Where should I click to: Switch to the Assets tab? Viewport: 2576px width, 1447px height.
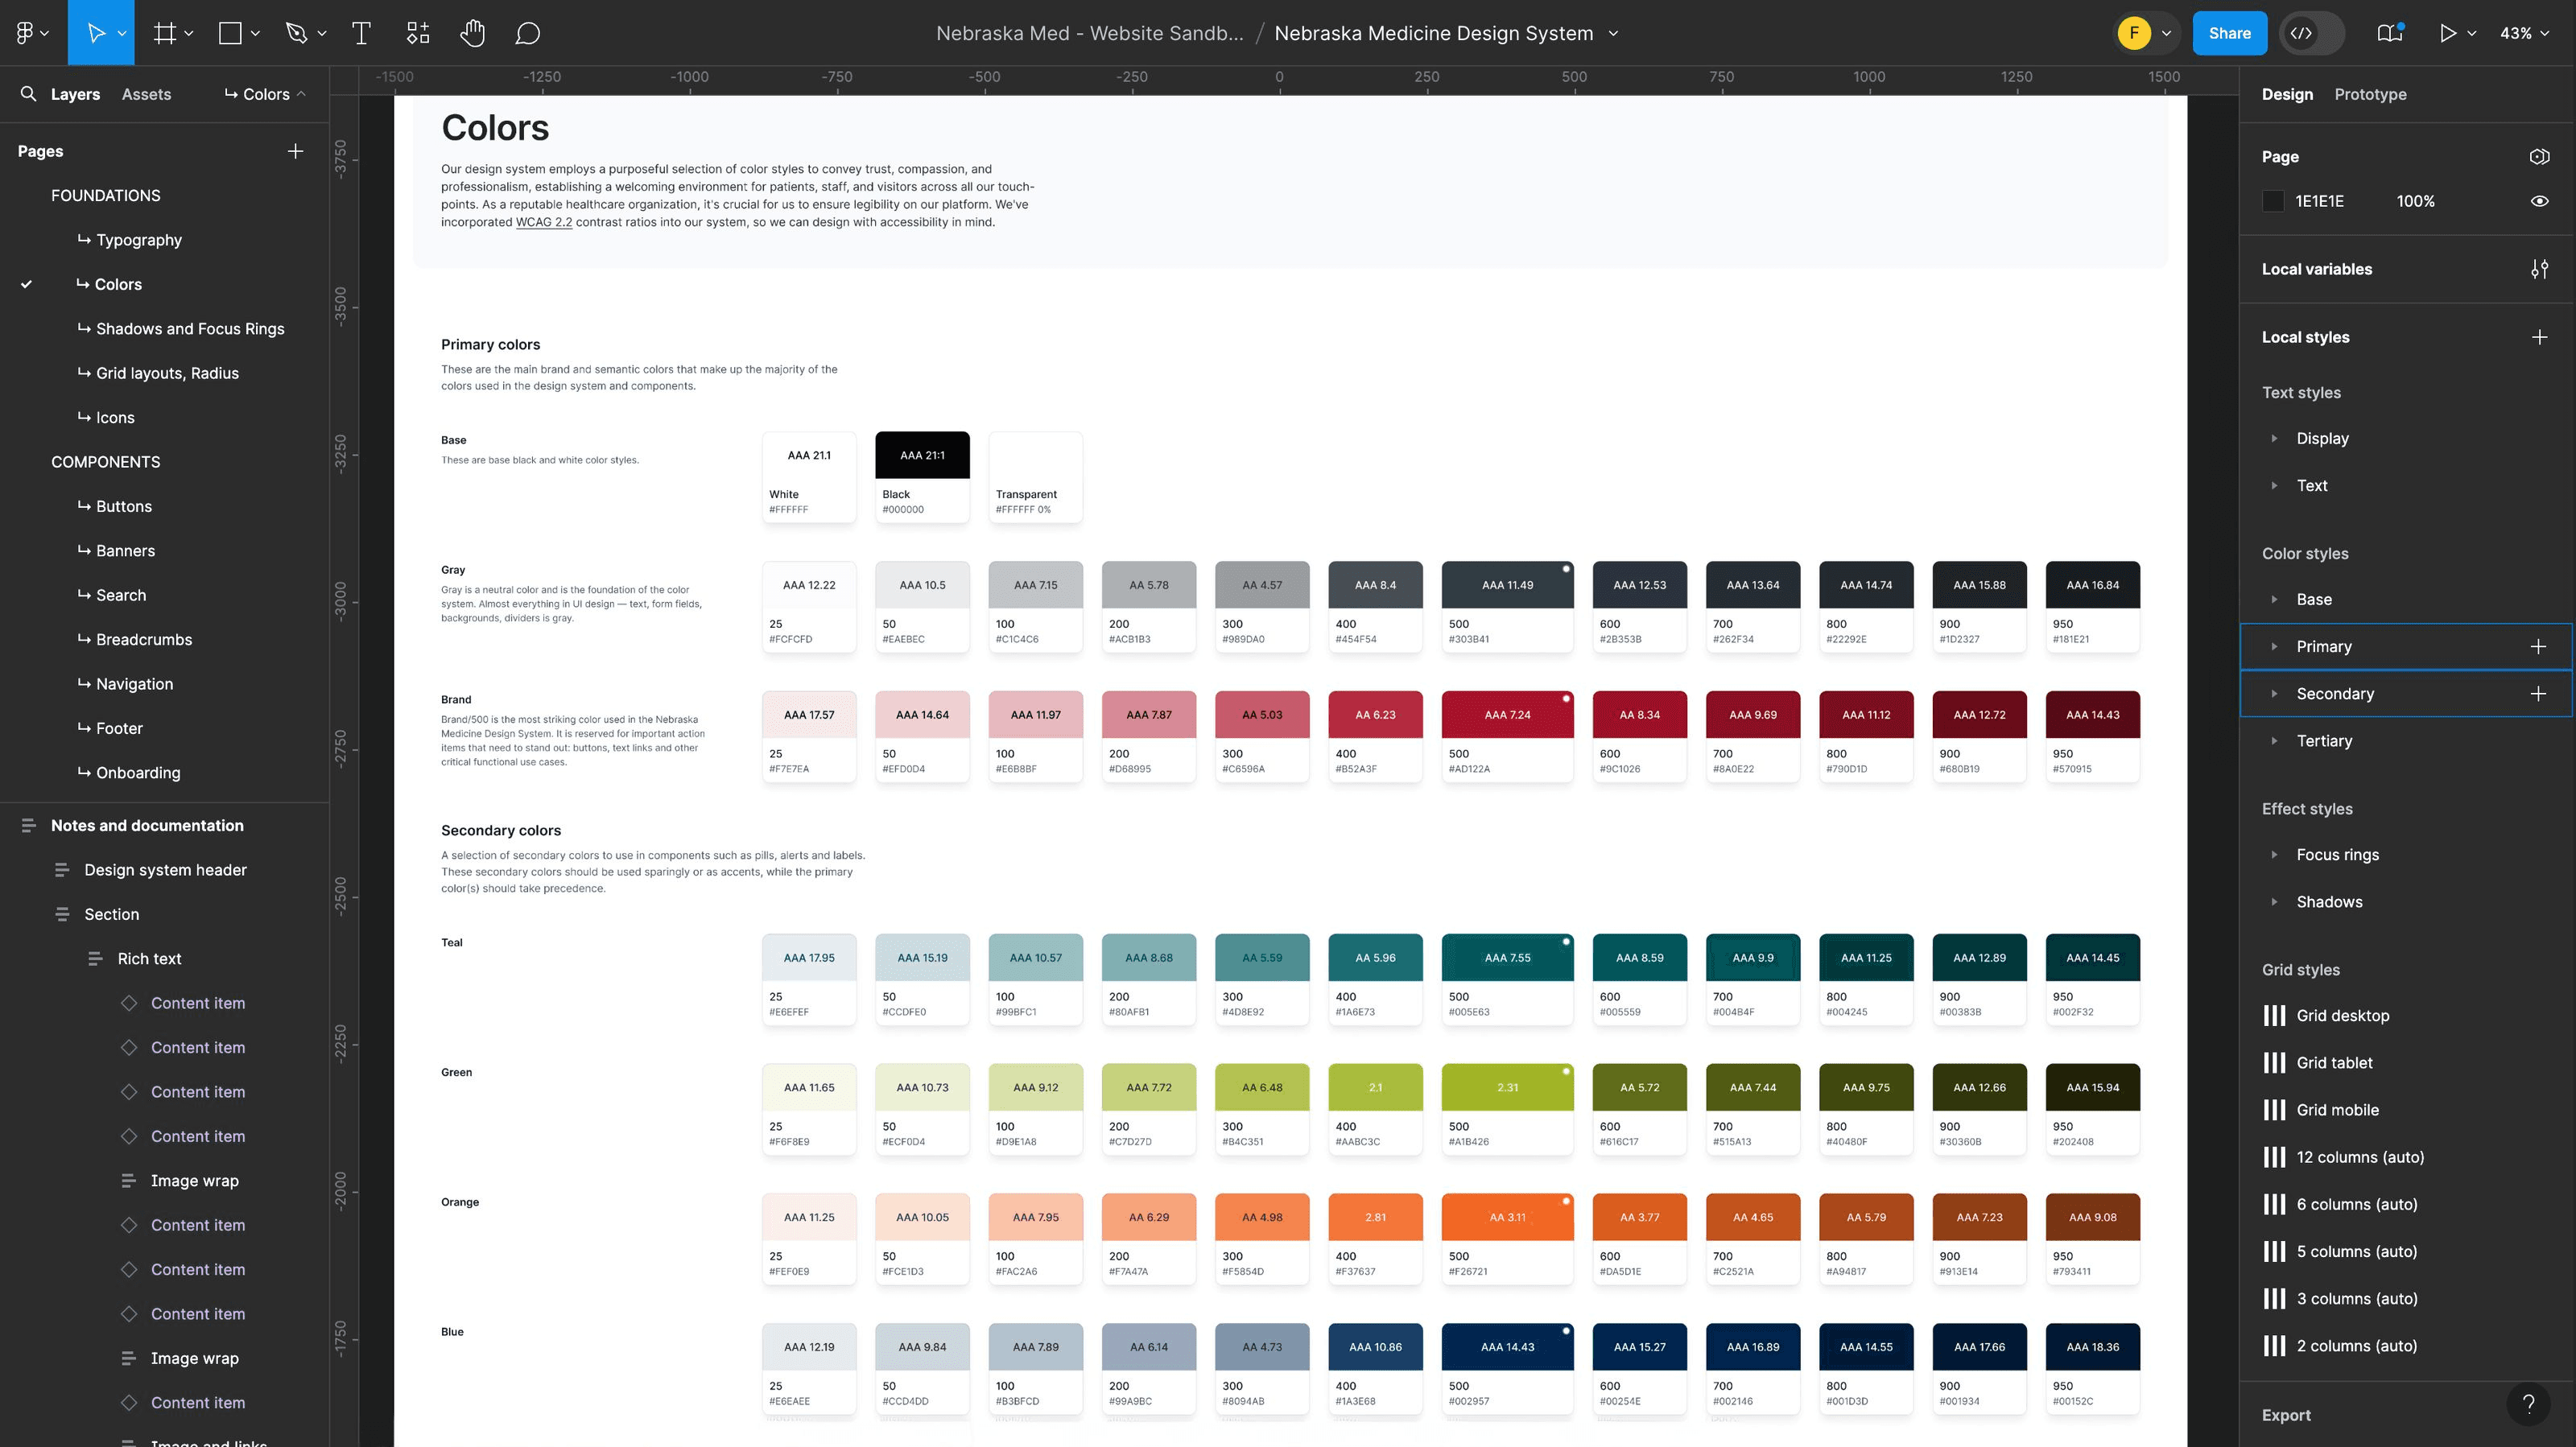click(x=146, y=94)
